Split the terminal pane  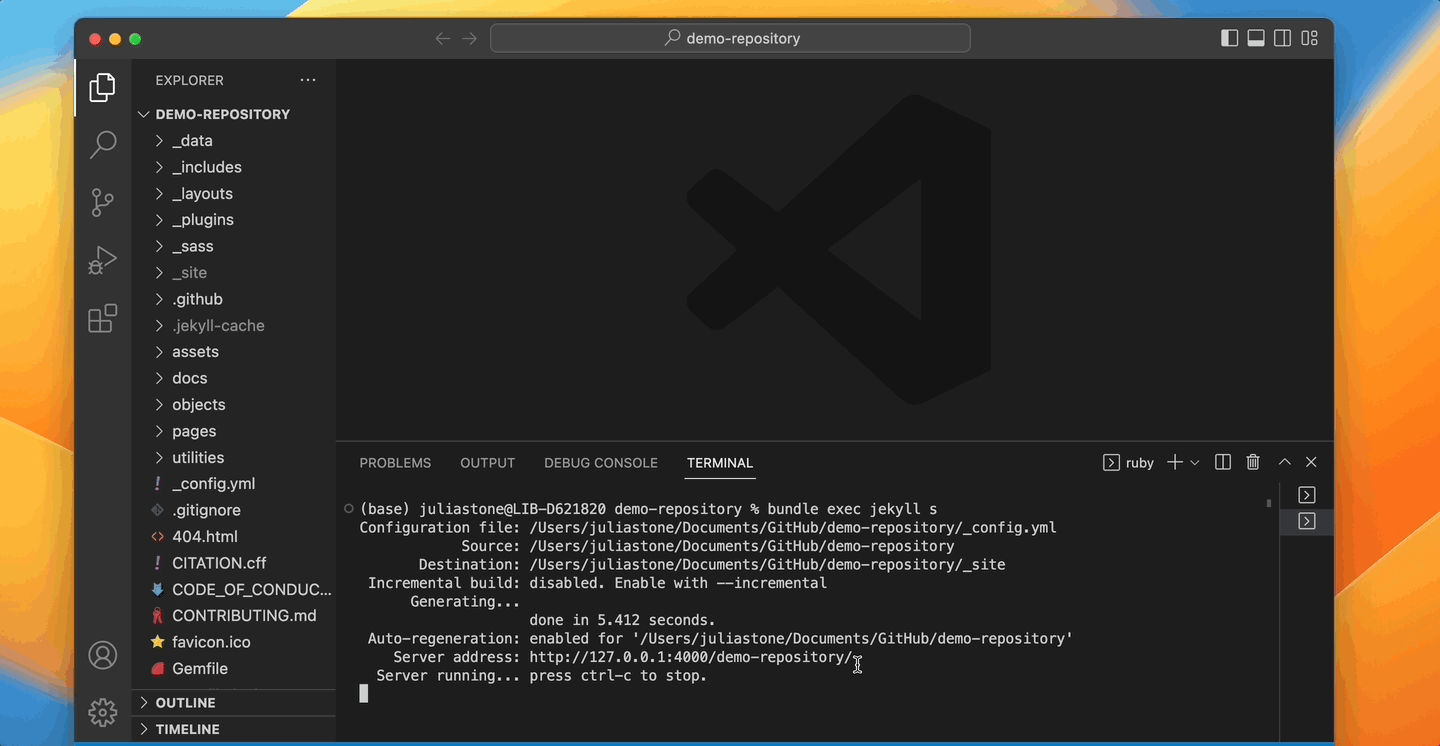(1222, 462)
